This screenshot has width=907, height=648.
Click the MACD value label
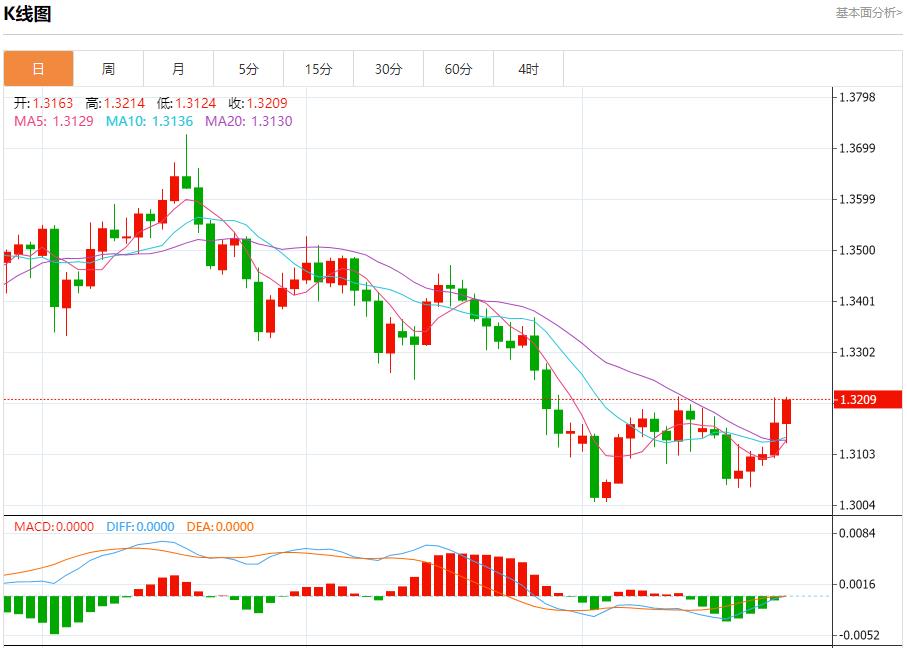coord(53,527)
